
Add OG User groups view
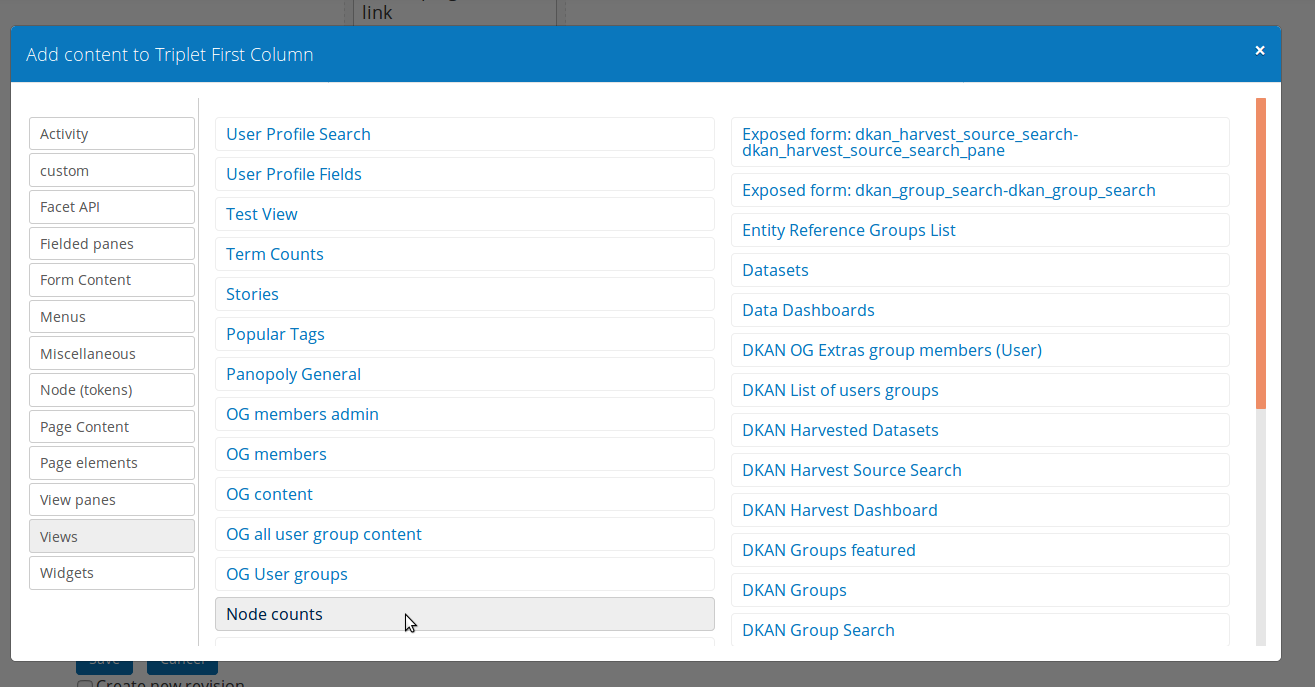pyautogui.click(x=465, y=574)
